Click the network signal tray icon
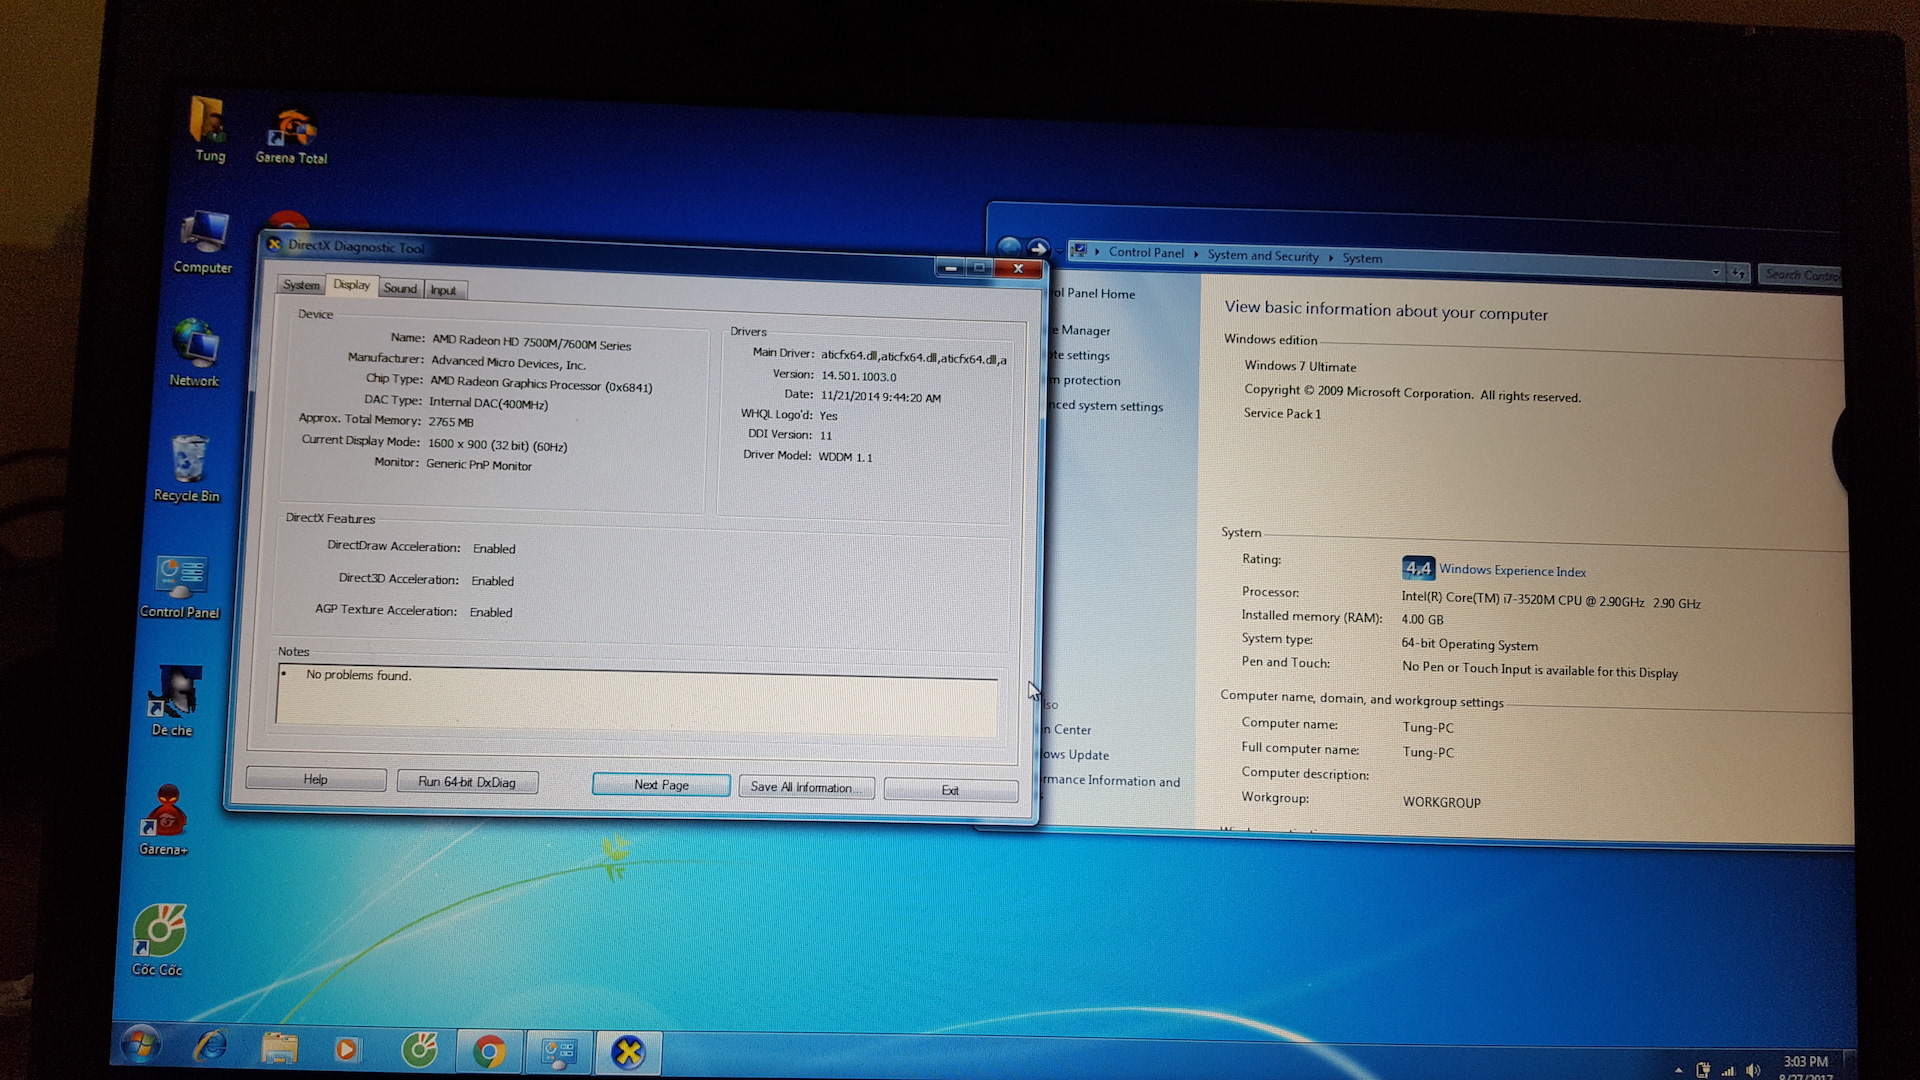Screen dimensions: 1920x1080 (1728, 1070)
